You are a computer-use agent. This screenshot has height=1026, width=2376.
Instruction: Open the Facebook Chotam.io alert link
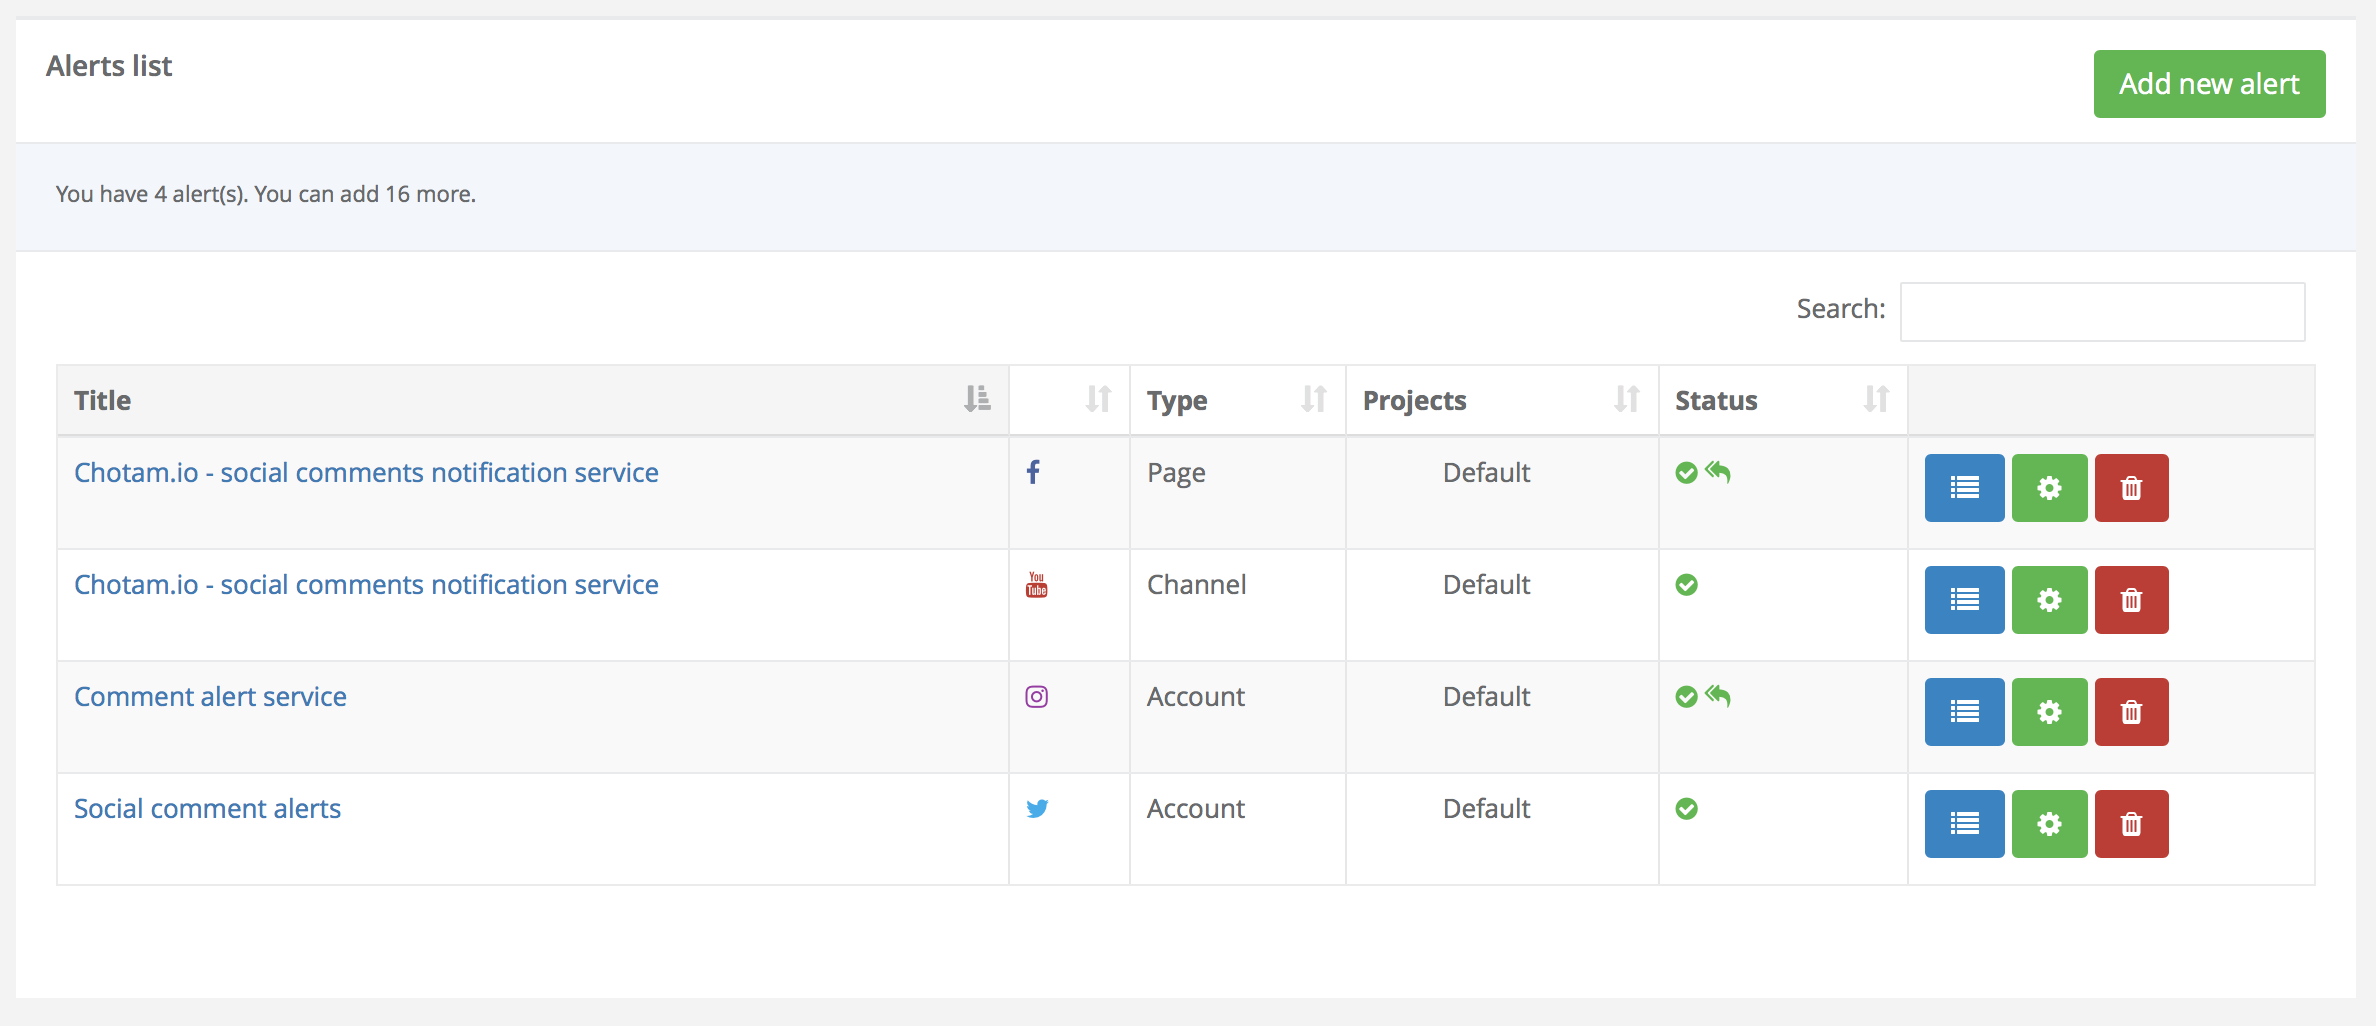366,473
